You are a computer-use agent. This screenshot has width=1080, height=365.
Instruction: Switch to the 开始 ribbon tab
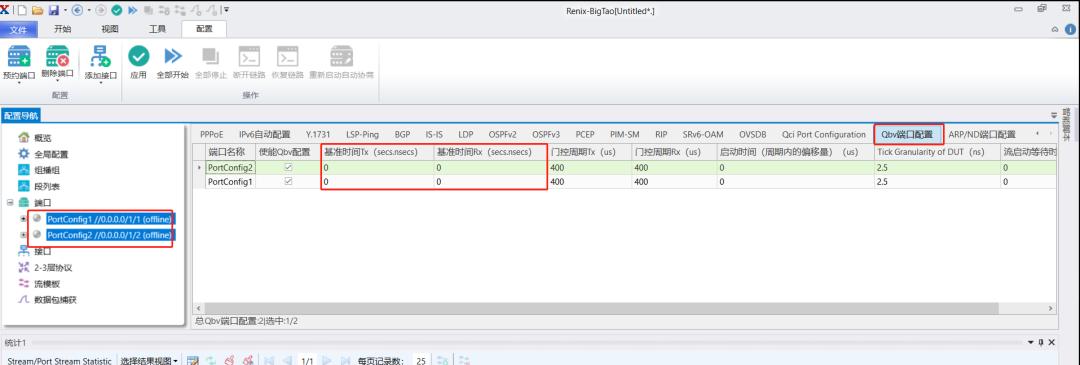pyautogui.click(x=63, y=29)
